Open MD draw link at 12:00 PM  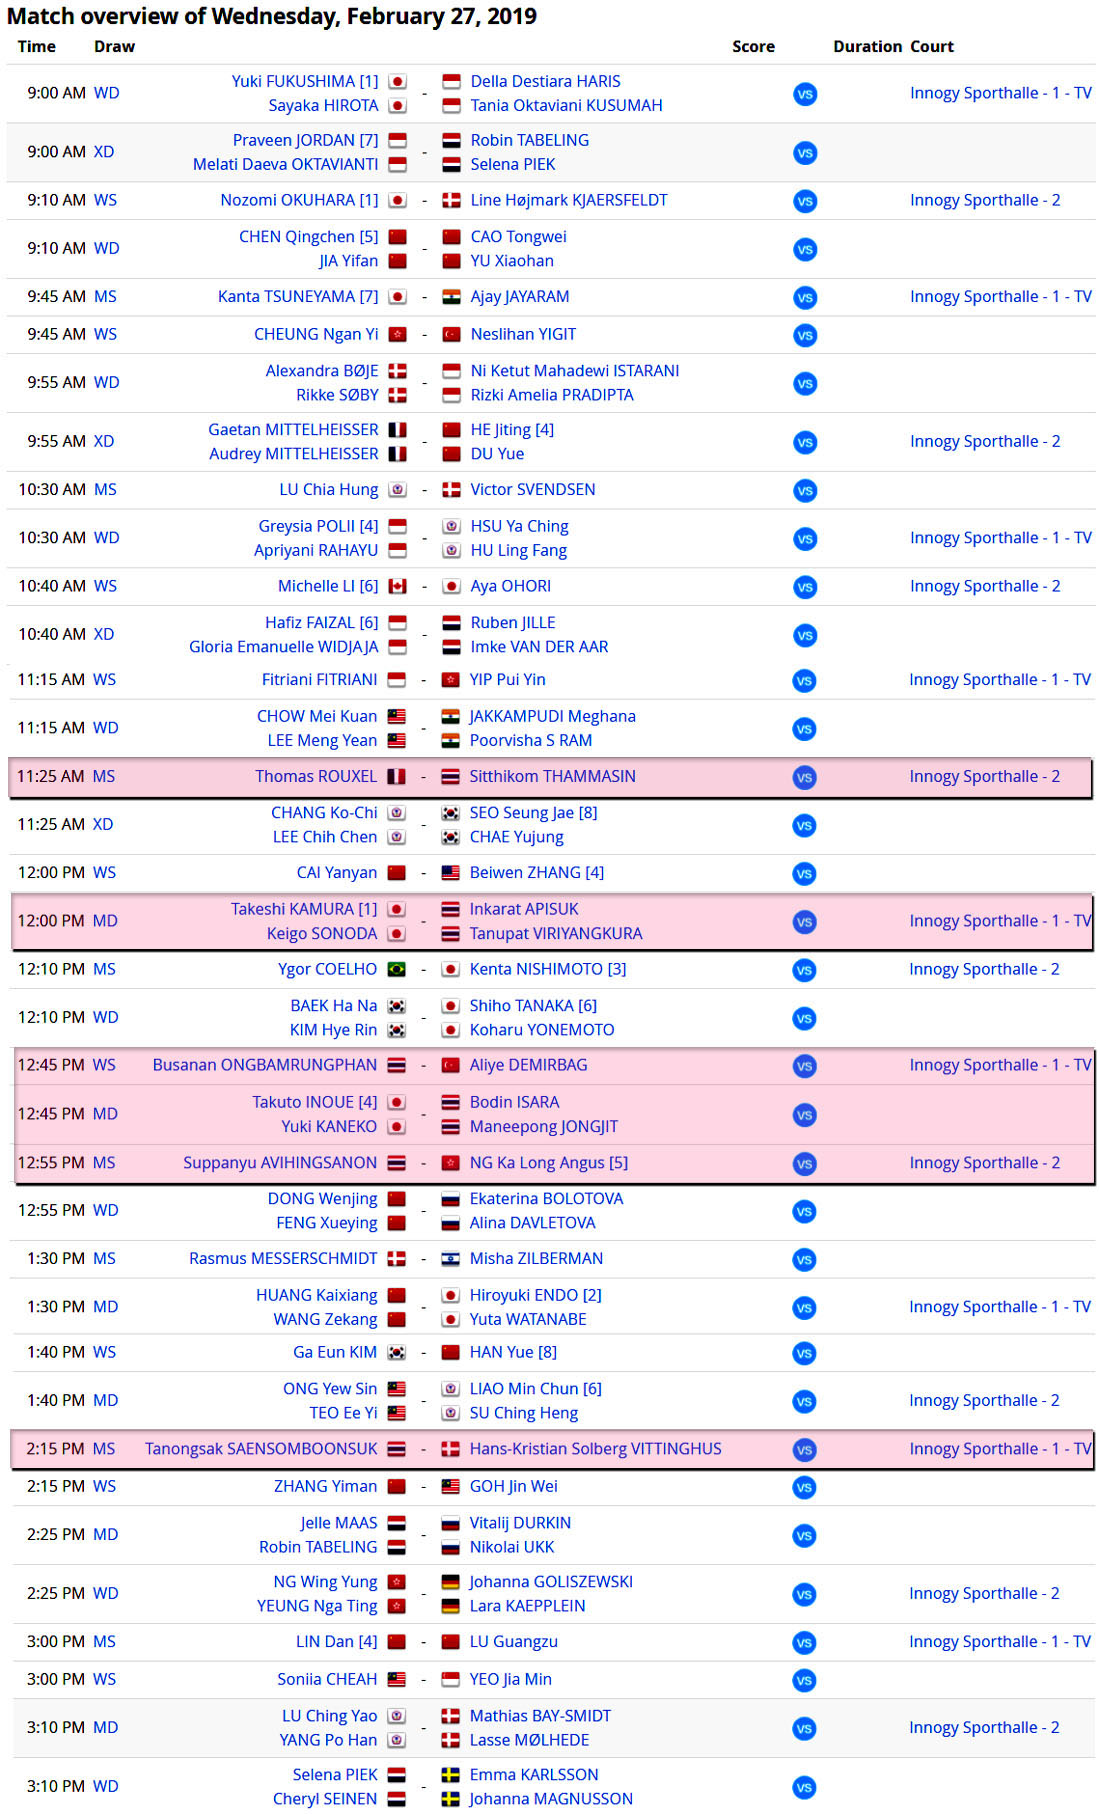pos(105,920)
